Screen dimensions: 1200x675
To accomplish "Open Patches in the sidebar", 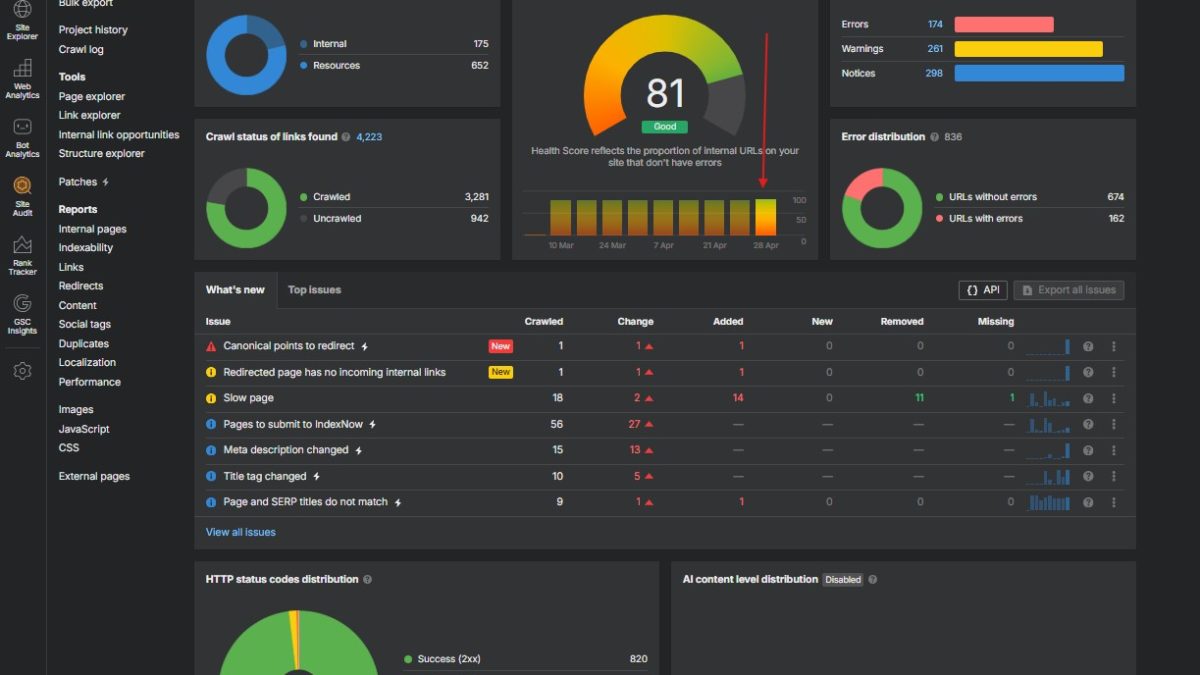I will coord(84,182).
